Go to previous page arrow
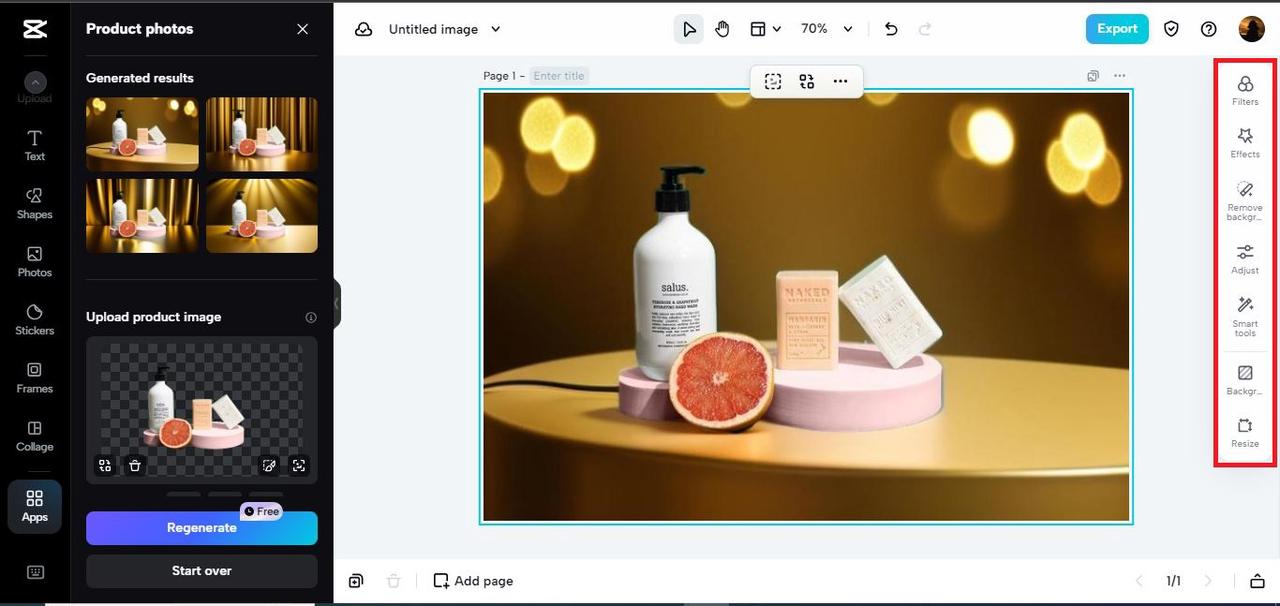1280x606 pixels. pyautogui.click(x=1137, y=581)
